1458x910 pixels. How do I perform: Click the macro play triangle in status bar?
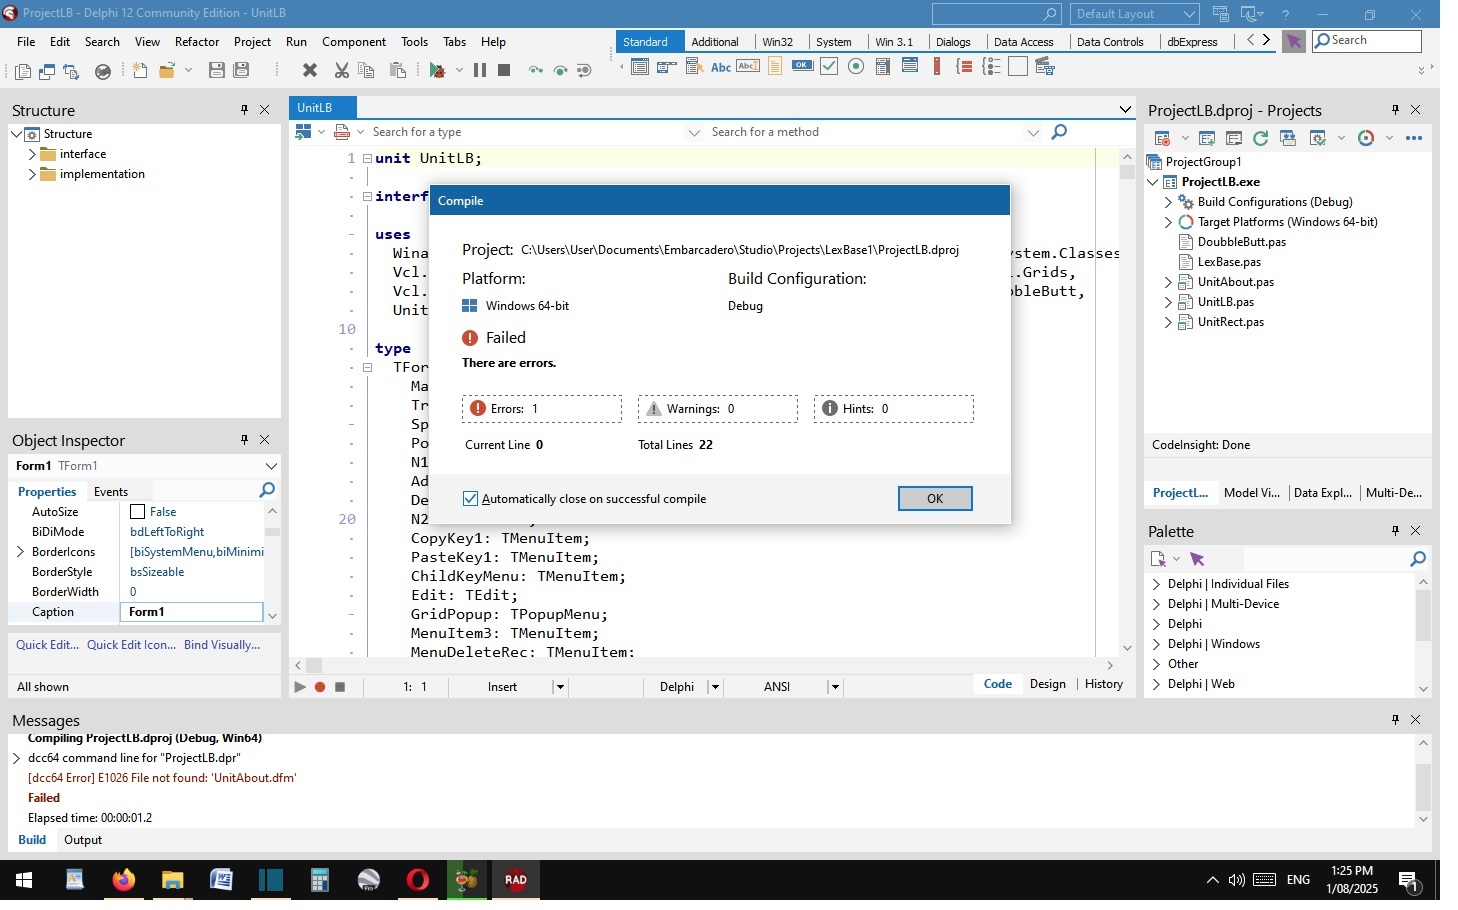(x=299, y=687)
